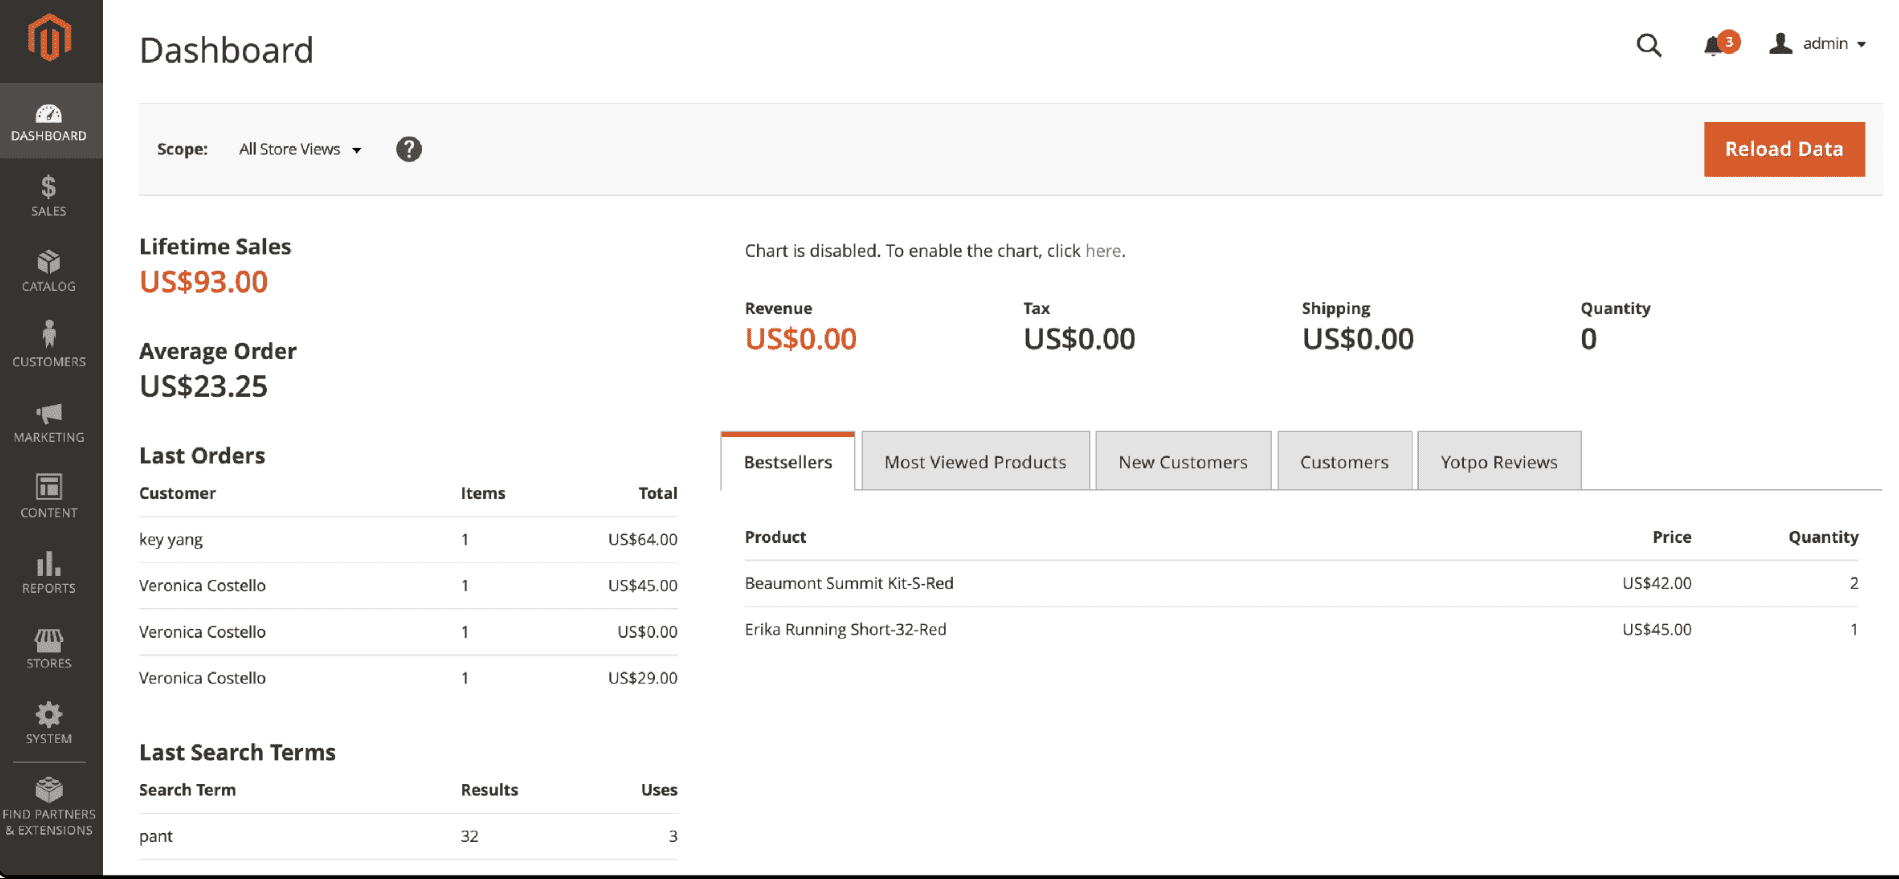Open the System gear menu
1899x879 pixels.
click(49, 723)
